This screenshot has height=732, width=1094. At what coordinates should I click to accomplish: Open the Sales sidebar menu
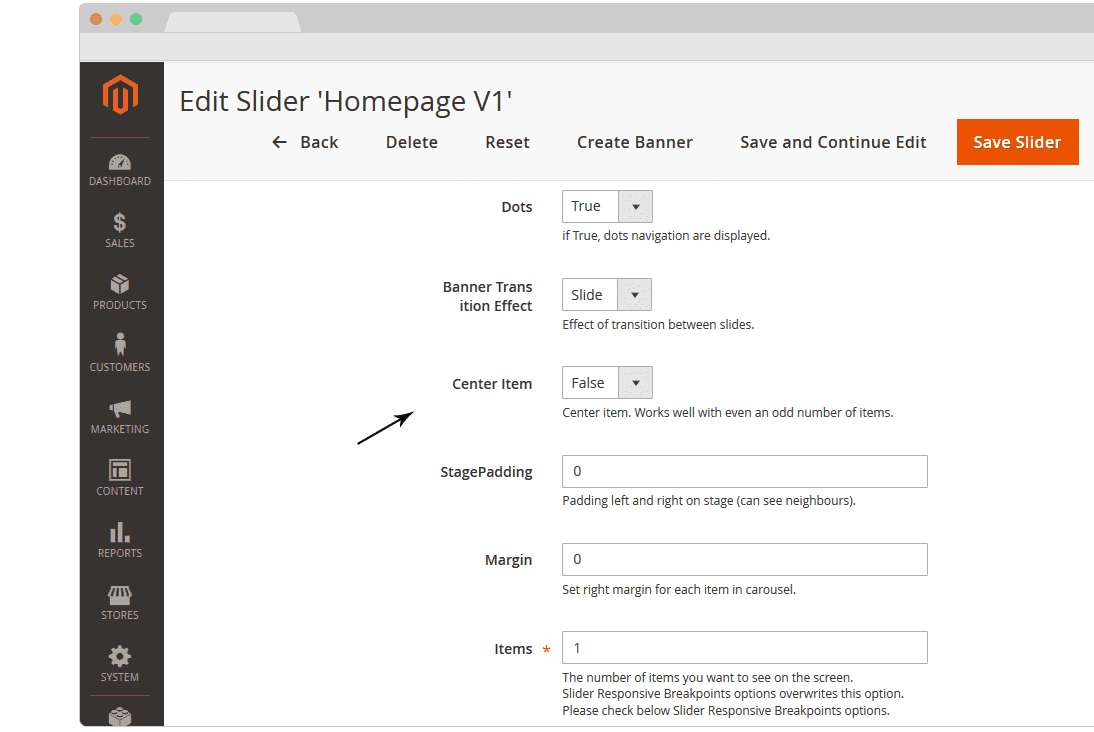[x=120, y=230]
